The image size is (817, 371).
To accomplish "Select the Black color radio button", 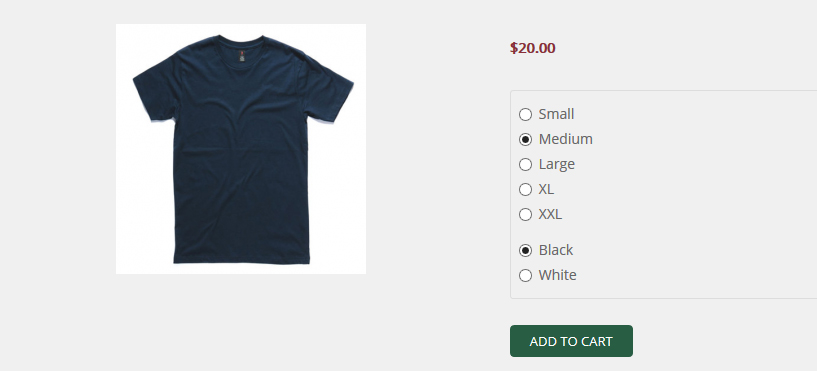I will pyautogui.click(x=525, y=250).
